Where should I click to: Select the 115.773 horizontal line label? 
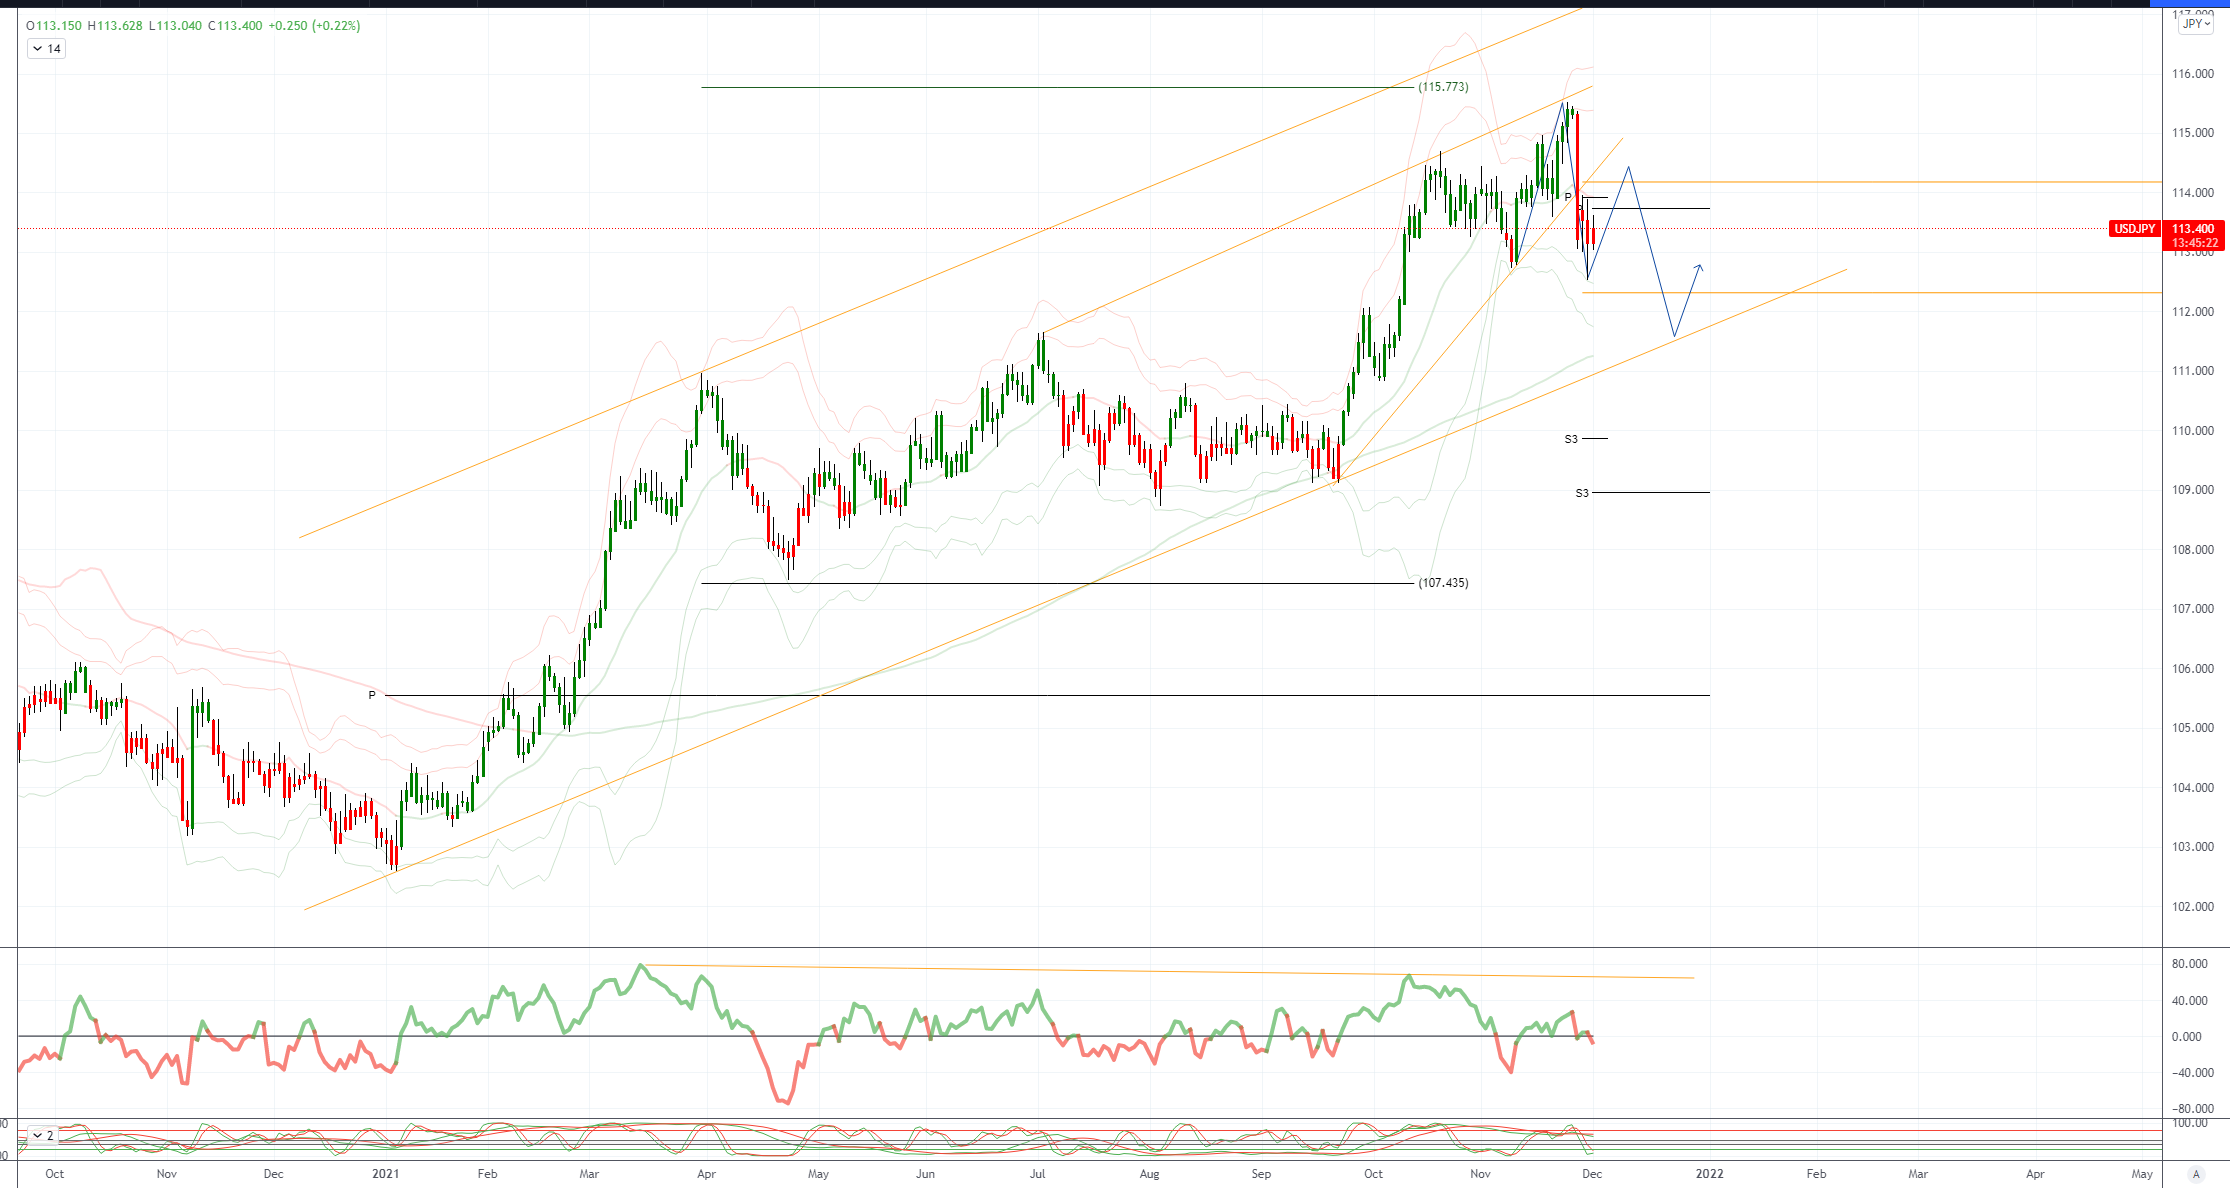click(x=1443, y=87)
